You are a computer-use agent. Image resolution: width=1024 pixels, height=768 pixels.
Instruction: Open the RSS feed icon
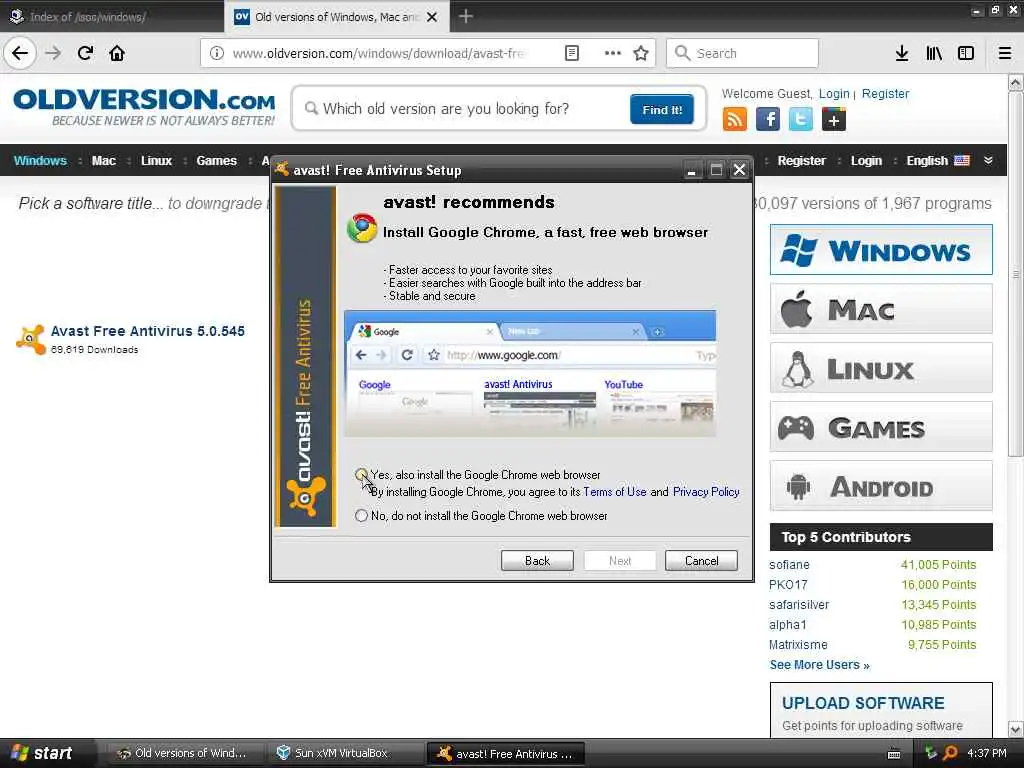coord(735,120)
